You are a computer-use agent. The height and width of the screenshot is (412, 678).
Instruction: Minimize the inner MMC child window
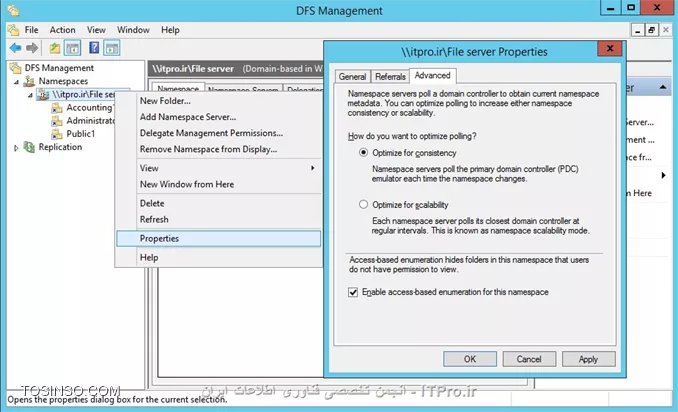point(637,30)
